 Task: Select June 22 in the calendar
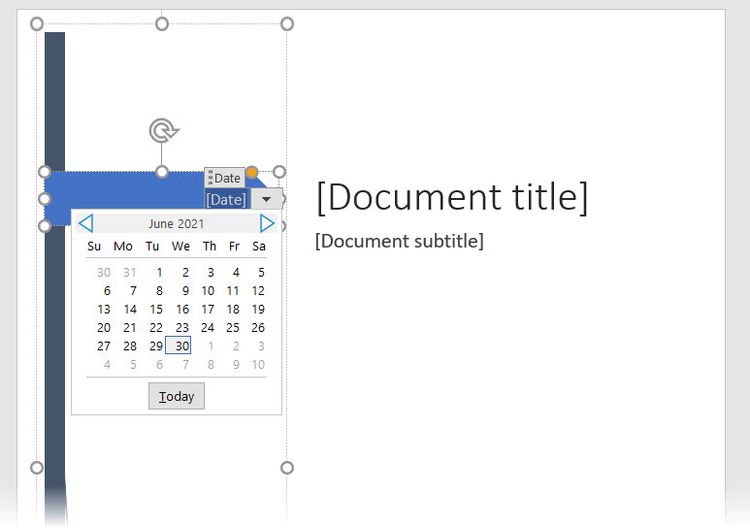156,328
